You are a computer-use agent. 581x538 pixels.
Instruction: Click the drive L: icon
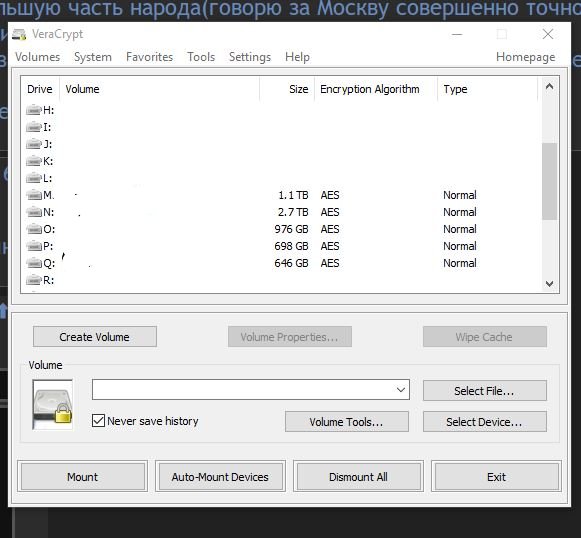point(34,178)
